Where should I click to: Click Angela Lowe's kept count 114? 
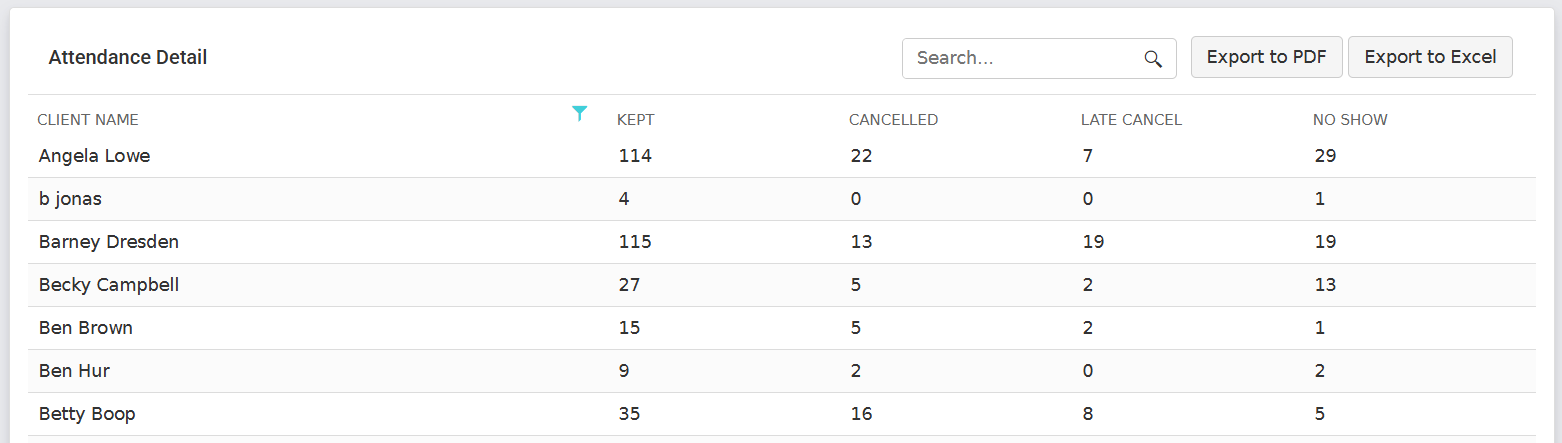(635, 156)
